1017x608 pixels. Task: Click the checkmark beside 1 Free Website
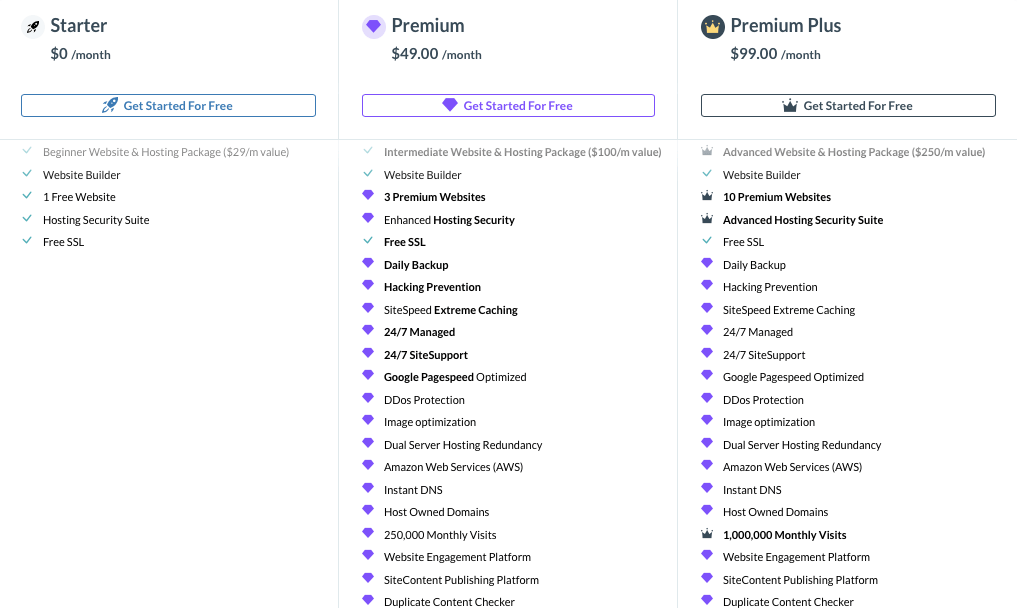pos(27,195)
